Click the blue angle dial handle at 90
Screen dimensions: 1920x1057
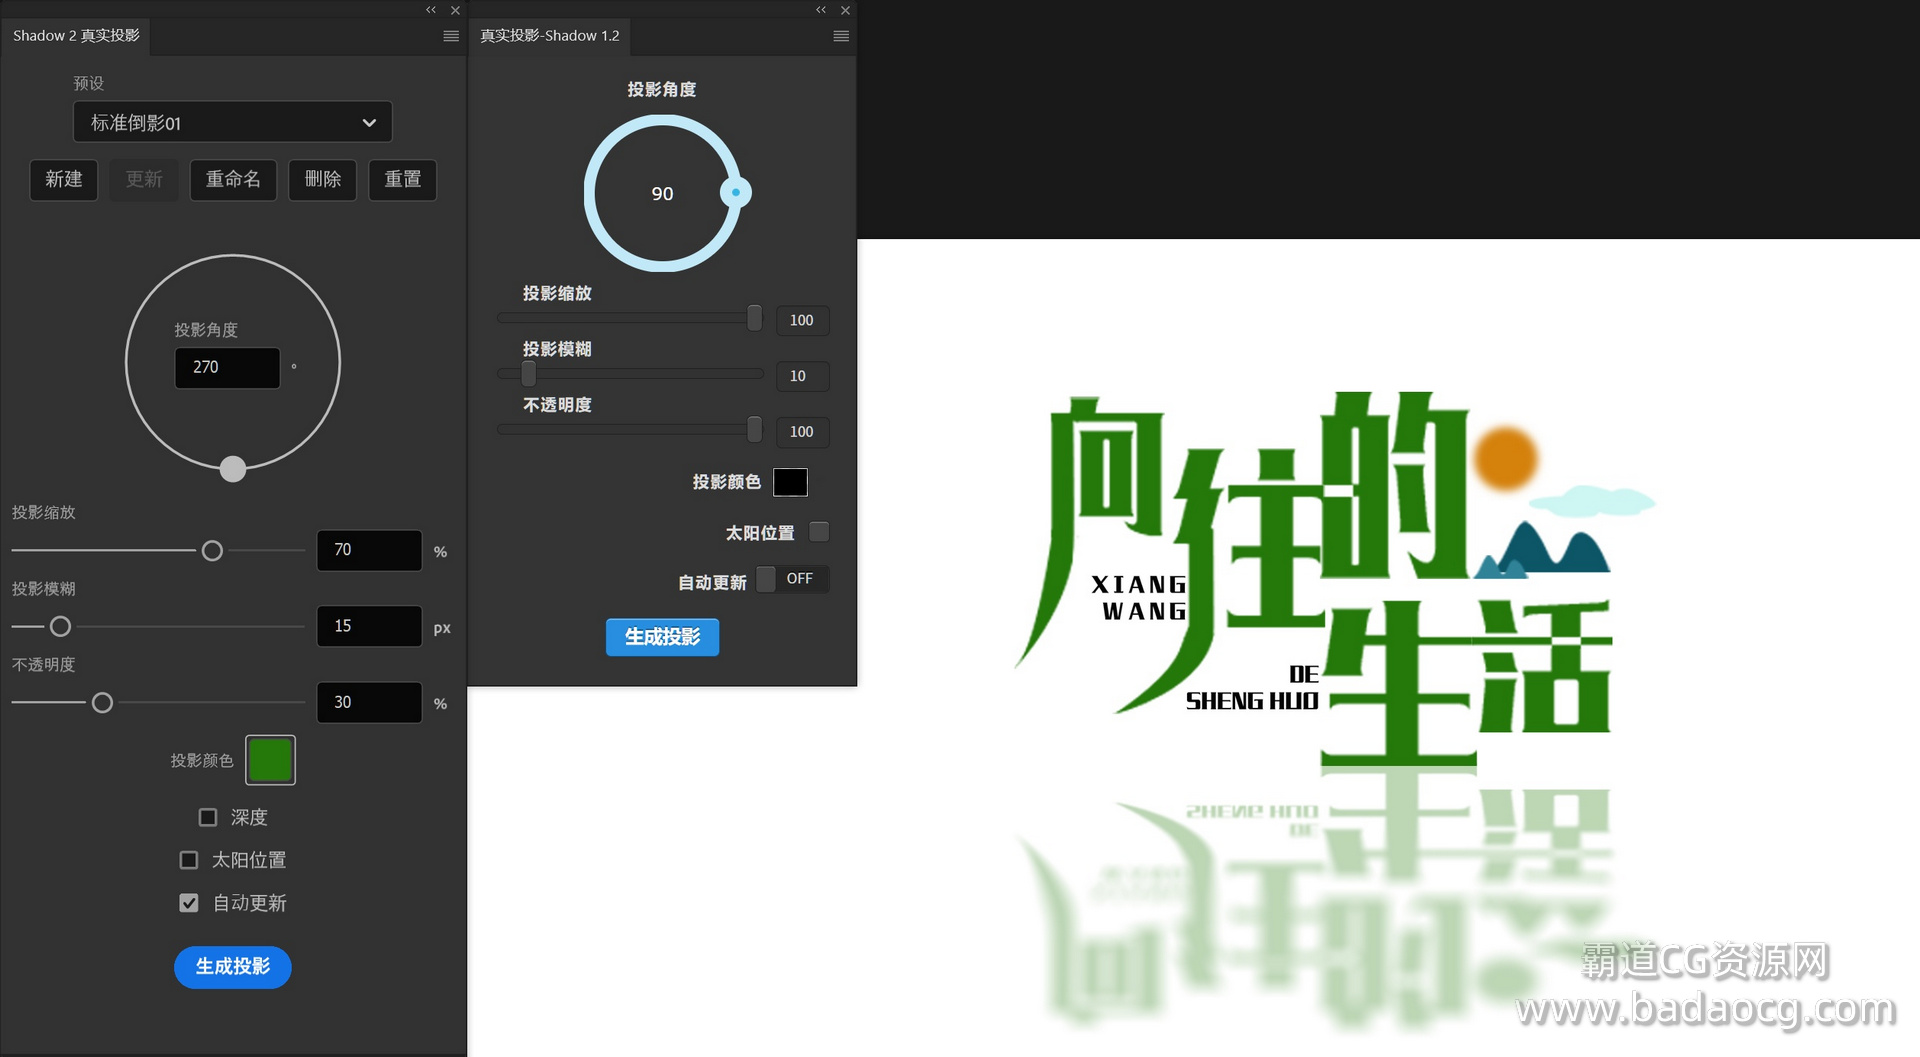coord(736,193)
